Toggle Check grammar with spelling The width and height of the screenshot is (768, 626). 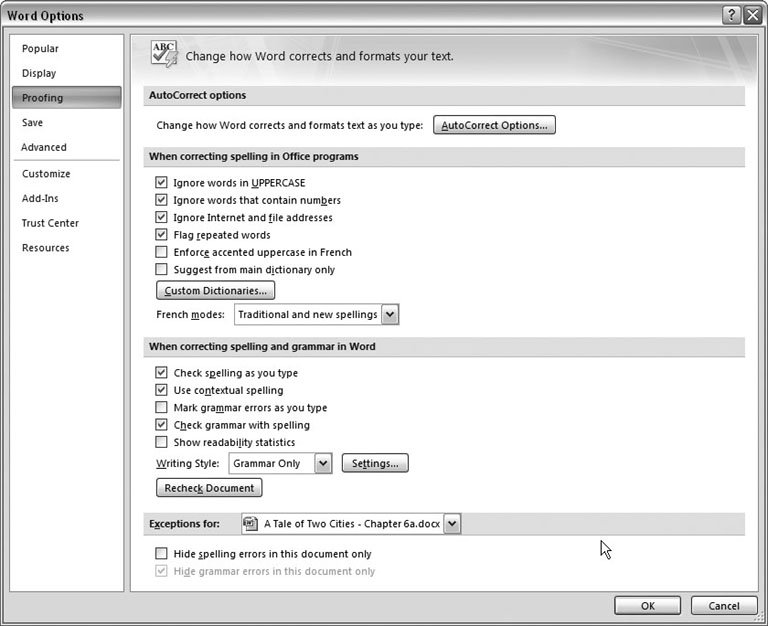[161, 425]
